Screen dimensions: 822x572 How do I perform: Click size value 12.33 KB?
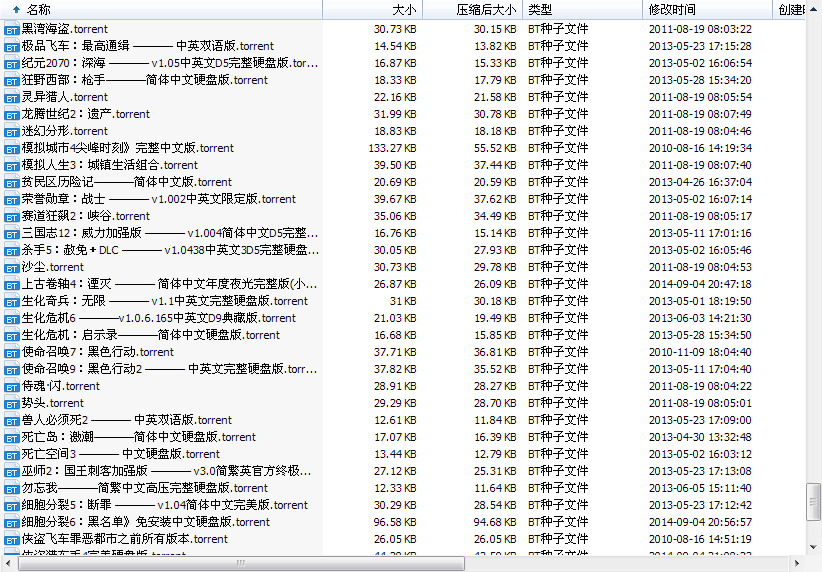395,488
